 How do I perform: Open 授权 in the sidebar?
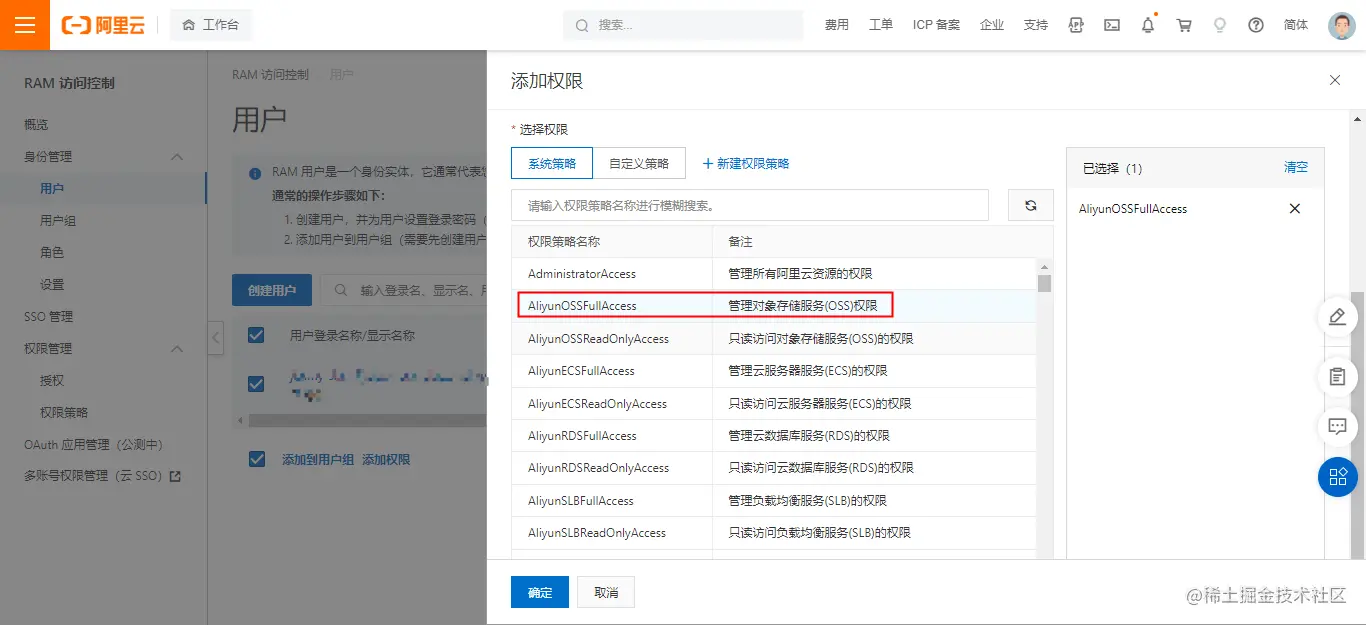click(x=52, y=381)
